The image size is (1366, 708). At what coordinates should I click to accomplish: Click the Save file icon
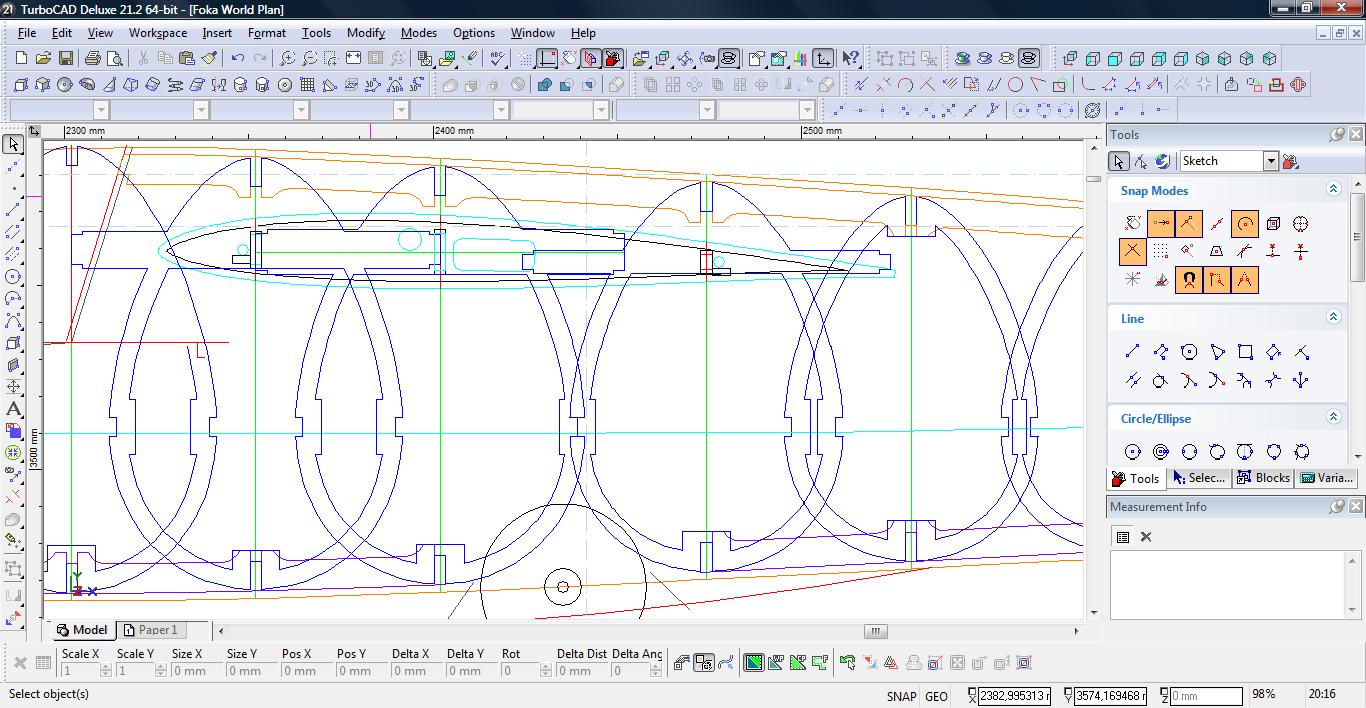tap(65, 59)
